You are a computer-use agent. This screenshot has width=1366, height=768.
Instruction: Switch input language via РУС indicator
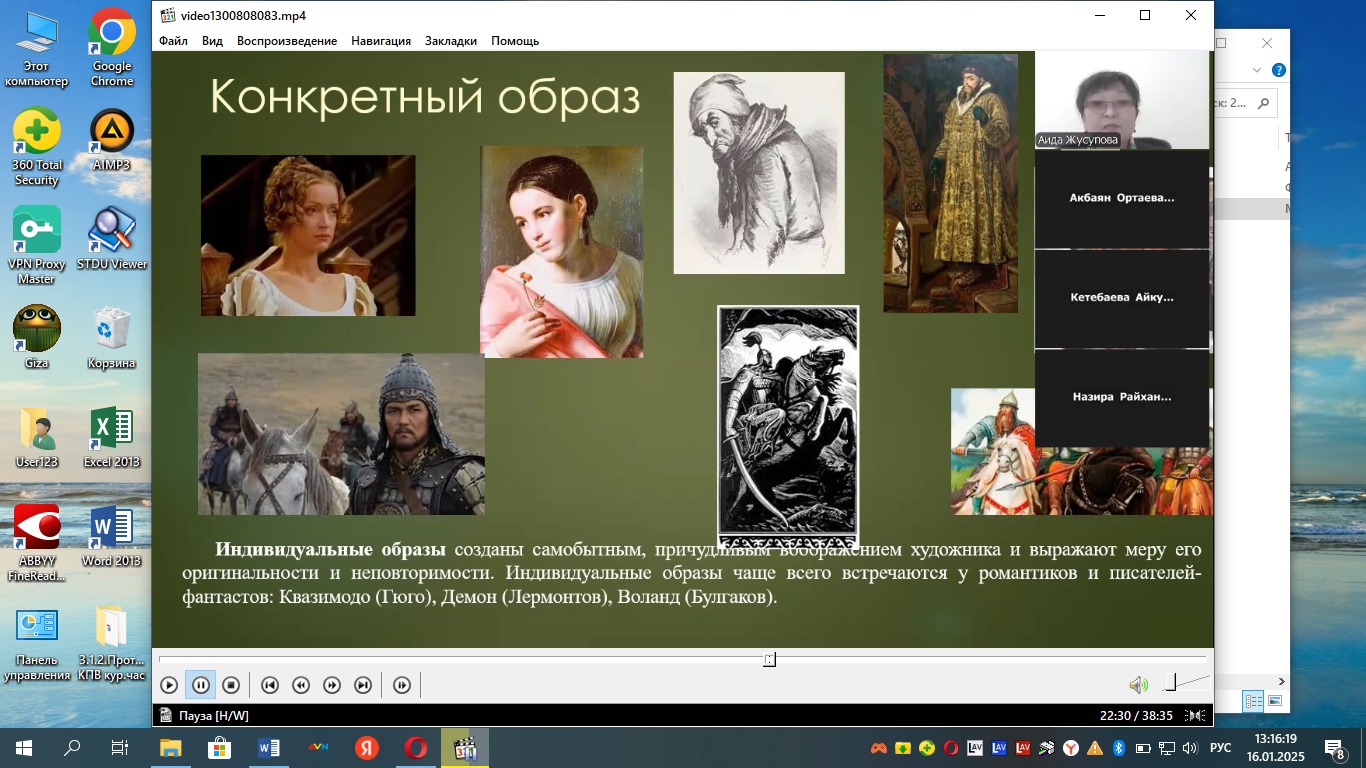[x=1220, y=748]
